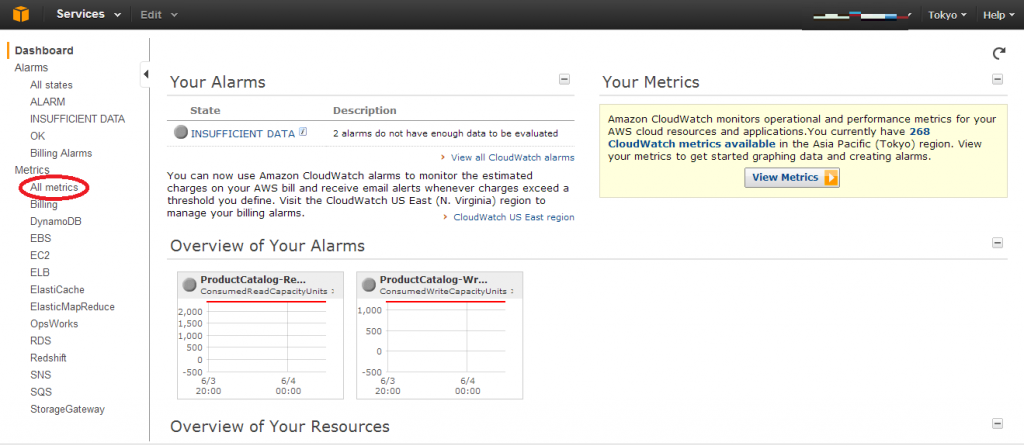This screenshot has width=1024, height=446.
Task: Open Billing Alarms in the sidebar
Action: point(61,153)
